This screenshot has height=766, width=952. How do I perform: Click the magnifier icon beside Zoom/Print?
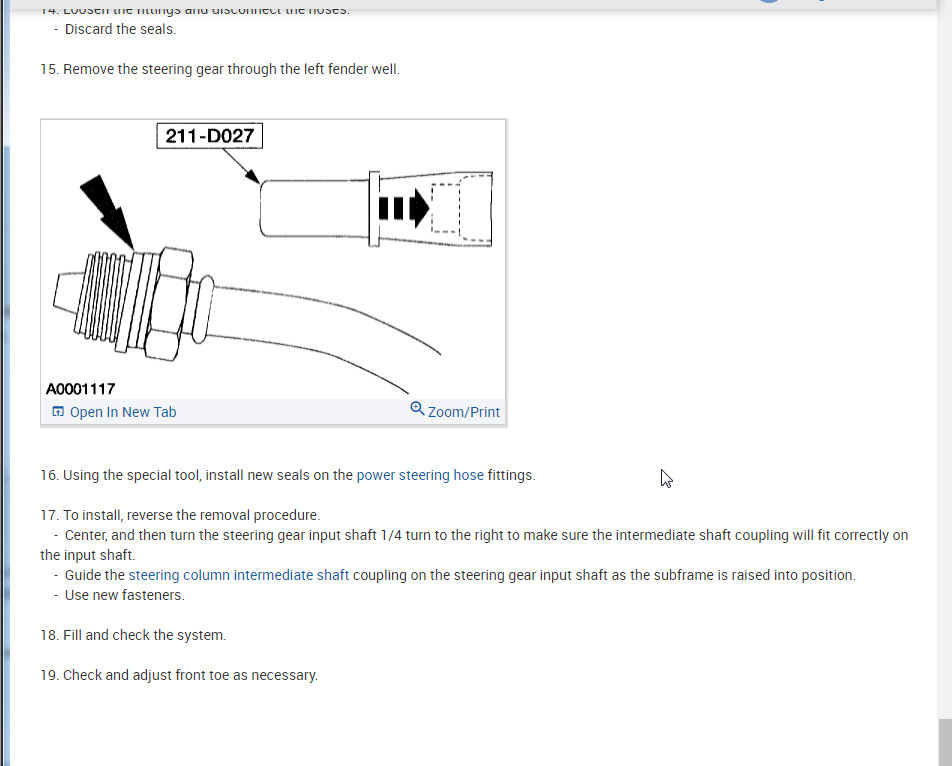pos(417,408)
